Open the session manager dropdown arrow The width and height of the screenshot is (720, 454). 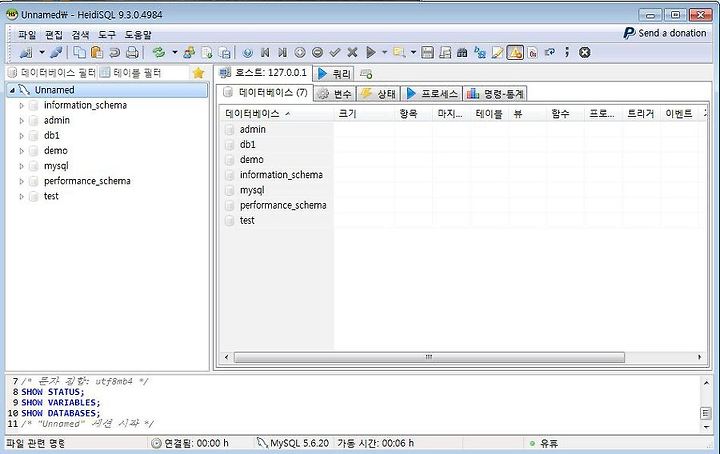tap(42, 52)
